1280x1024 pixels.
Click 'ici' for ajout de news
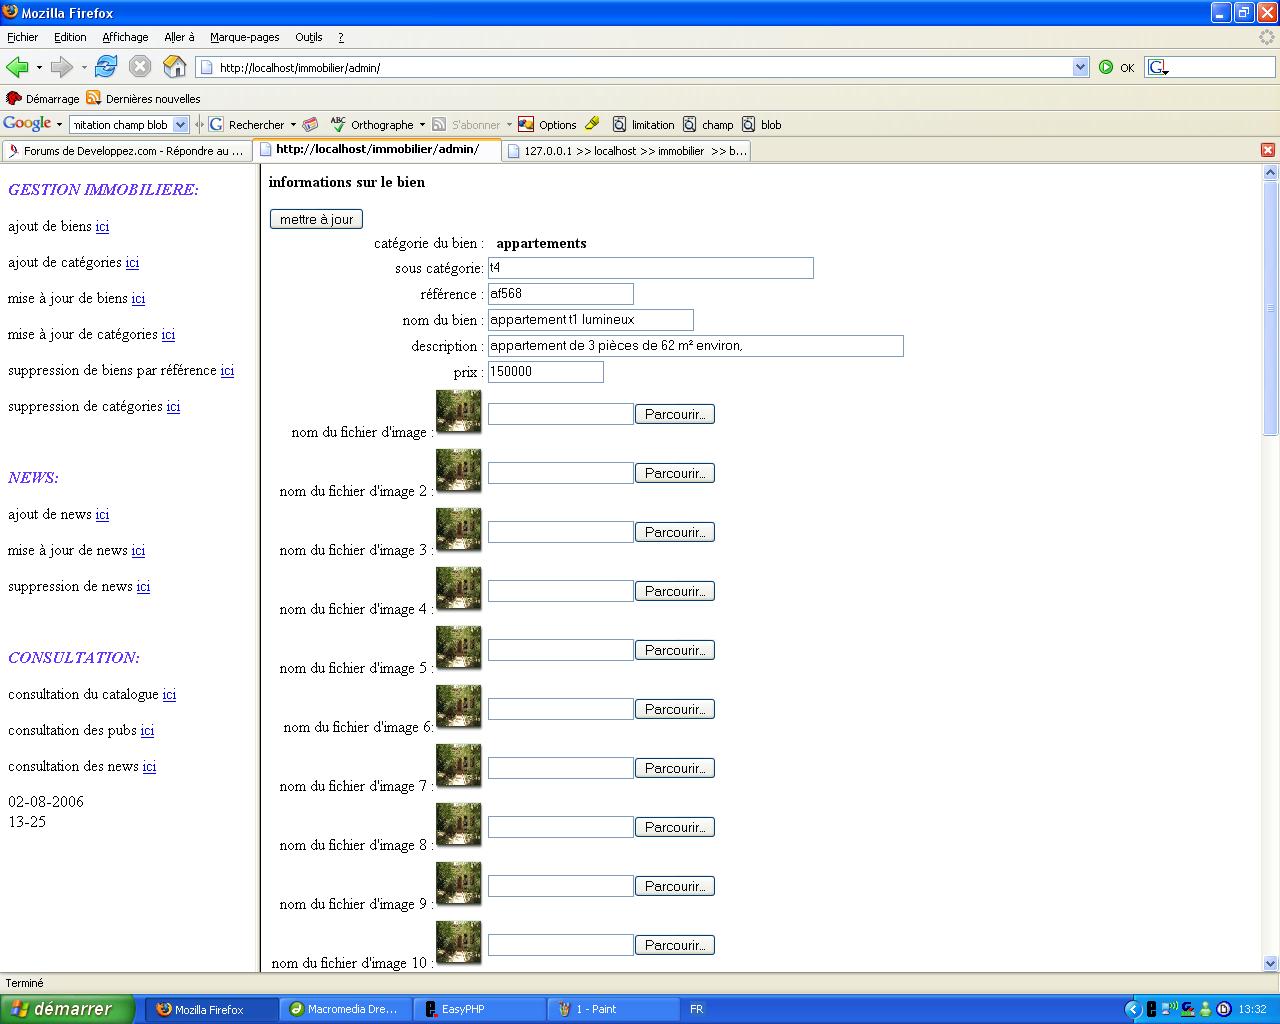pyautogui.click(x=102, y=515)
